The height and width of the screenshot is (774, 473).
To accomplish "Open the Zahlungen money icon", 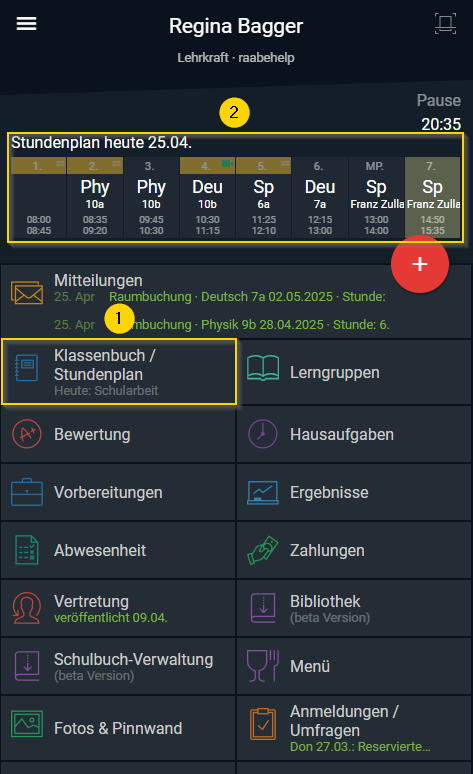I will pyautogui.click(x=263, y=550).
